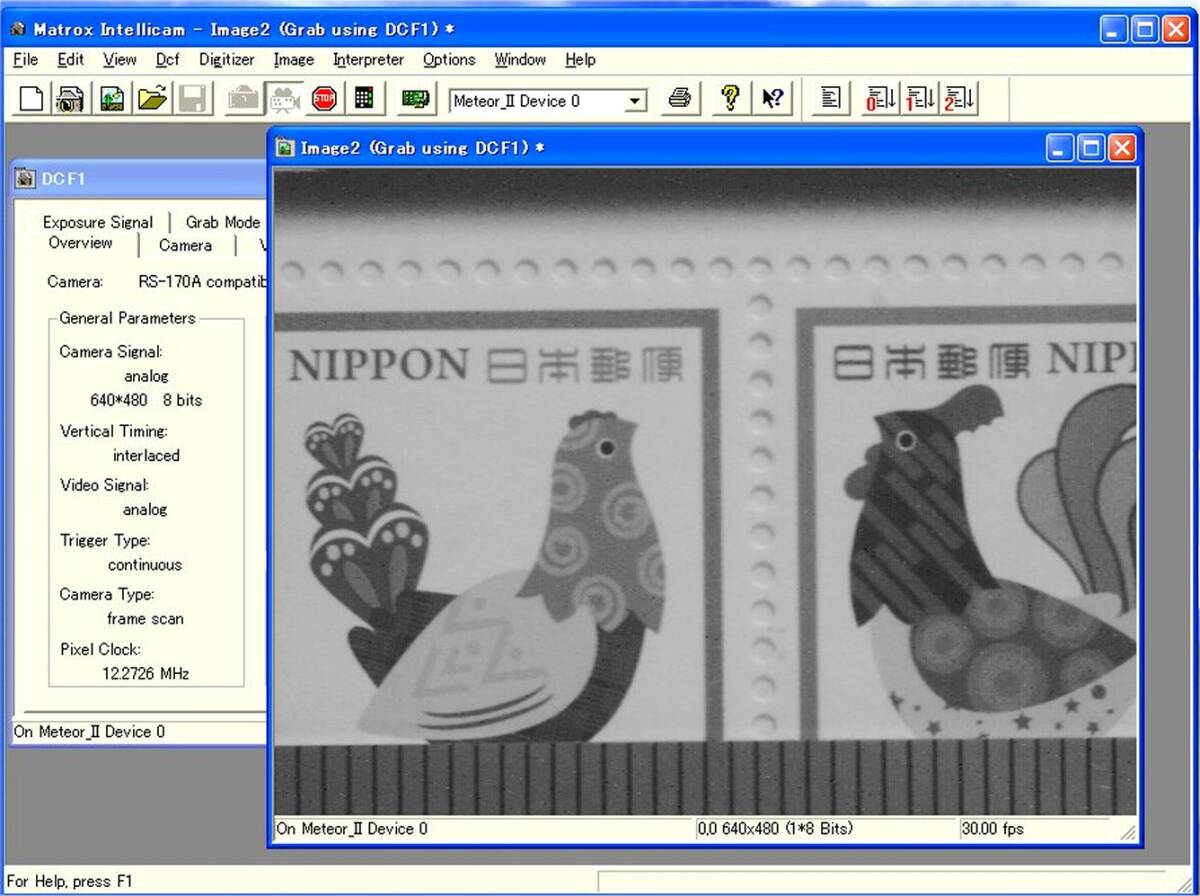Click the DCF1 window title bar
This screenshot has height=896, width=1200.
click(x=140, y=179)
